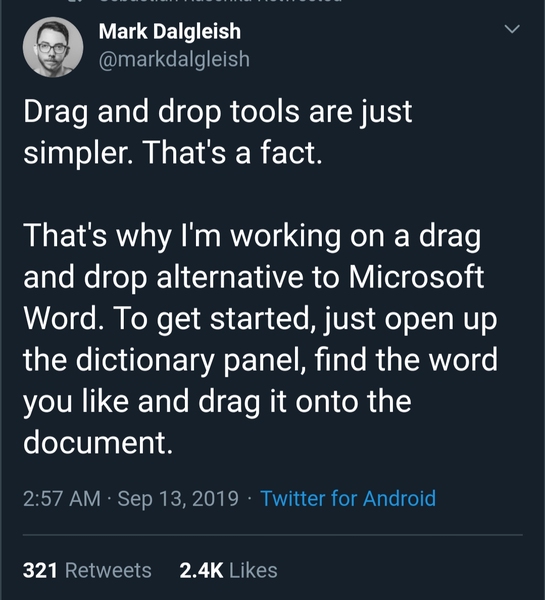Click the number 321 in the retweet count
Viewport: 545px width, 600px height.
40,570
